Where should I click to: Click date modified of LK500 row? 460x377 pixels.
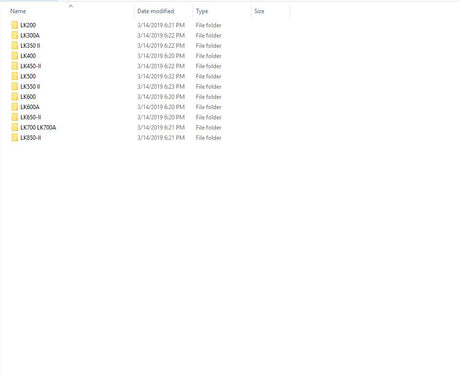click(x=161, y=76)
